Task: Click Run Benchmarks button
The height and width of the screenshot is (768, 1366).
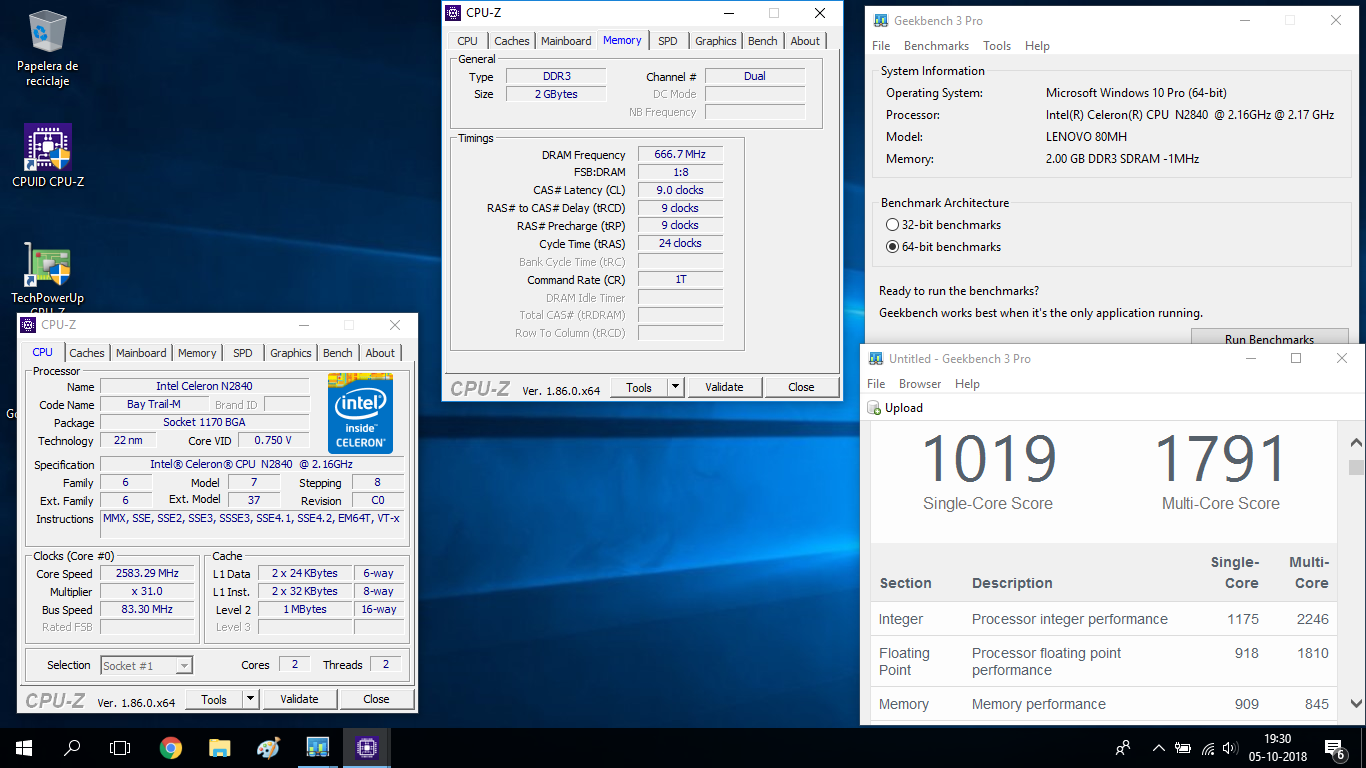Action: tap(1269, 338)
